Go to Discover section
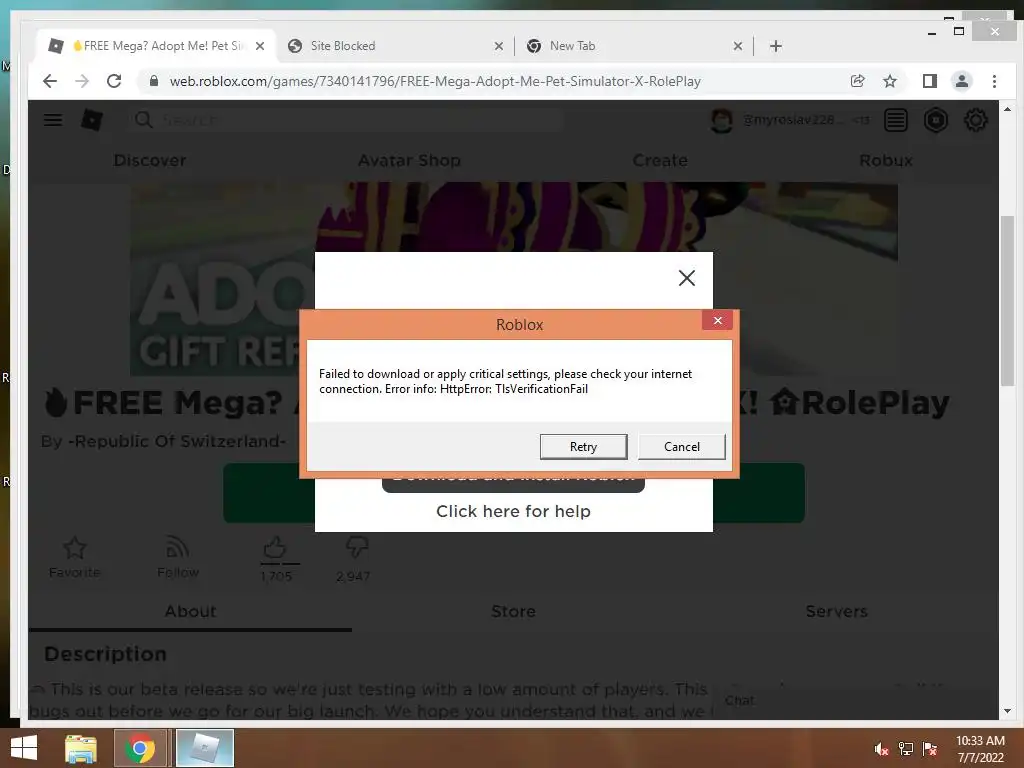 coord(150,160)
